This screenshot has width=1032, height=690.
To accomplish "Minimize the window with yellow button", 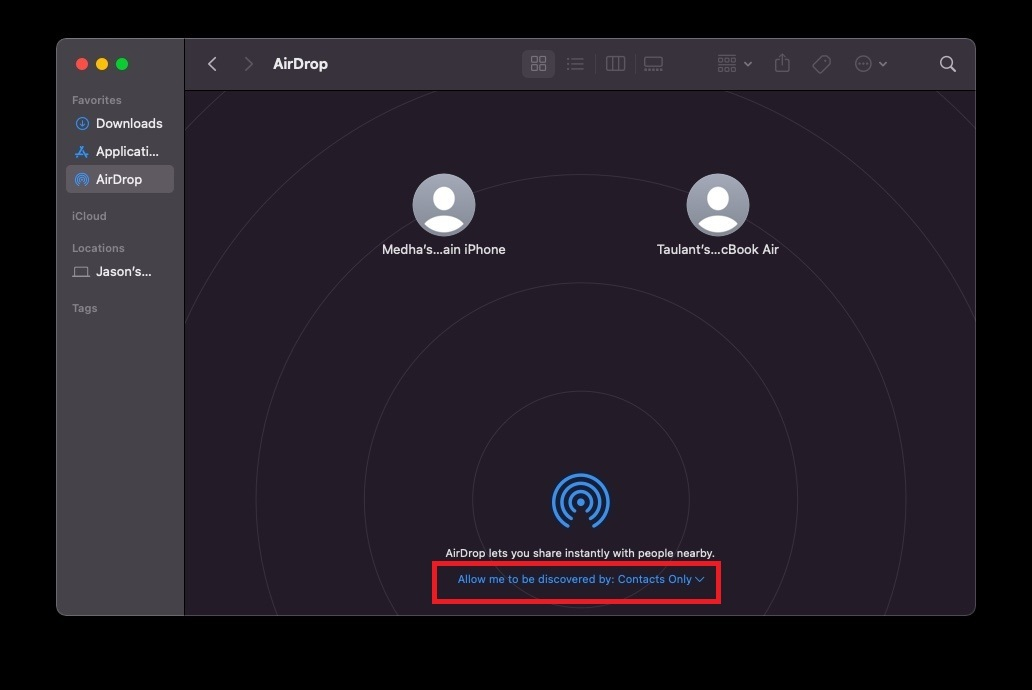I will click(102, 64).
